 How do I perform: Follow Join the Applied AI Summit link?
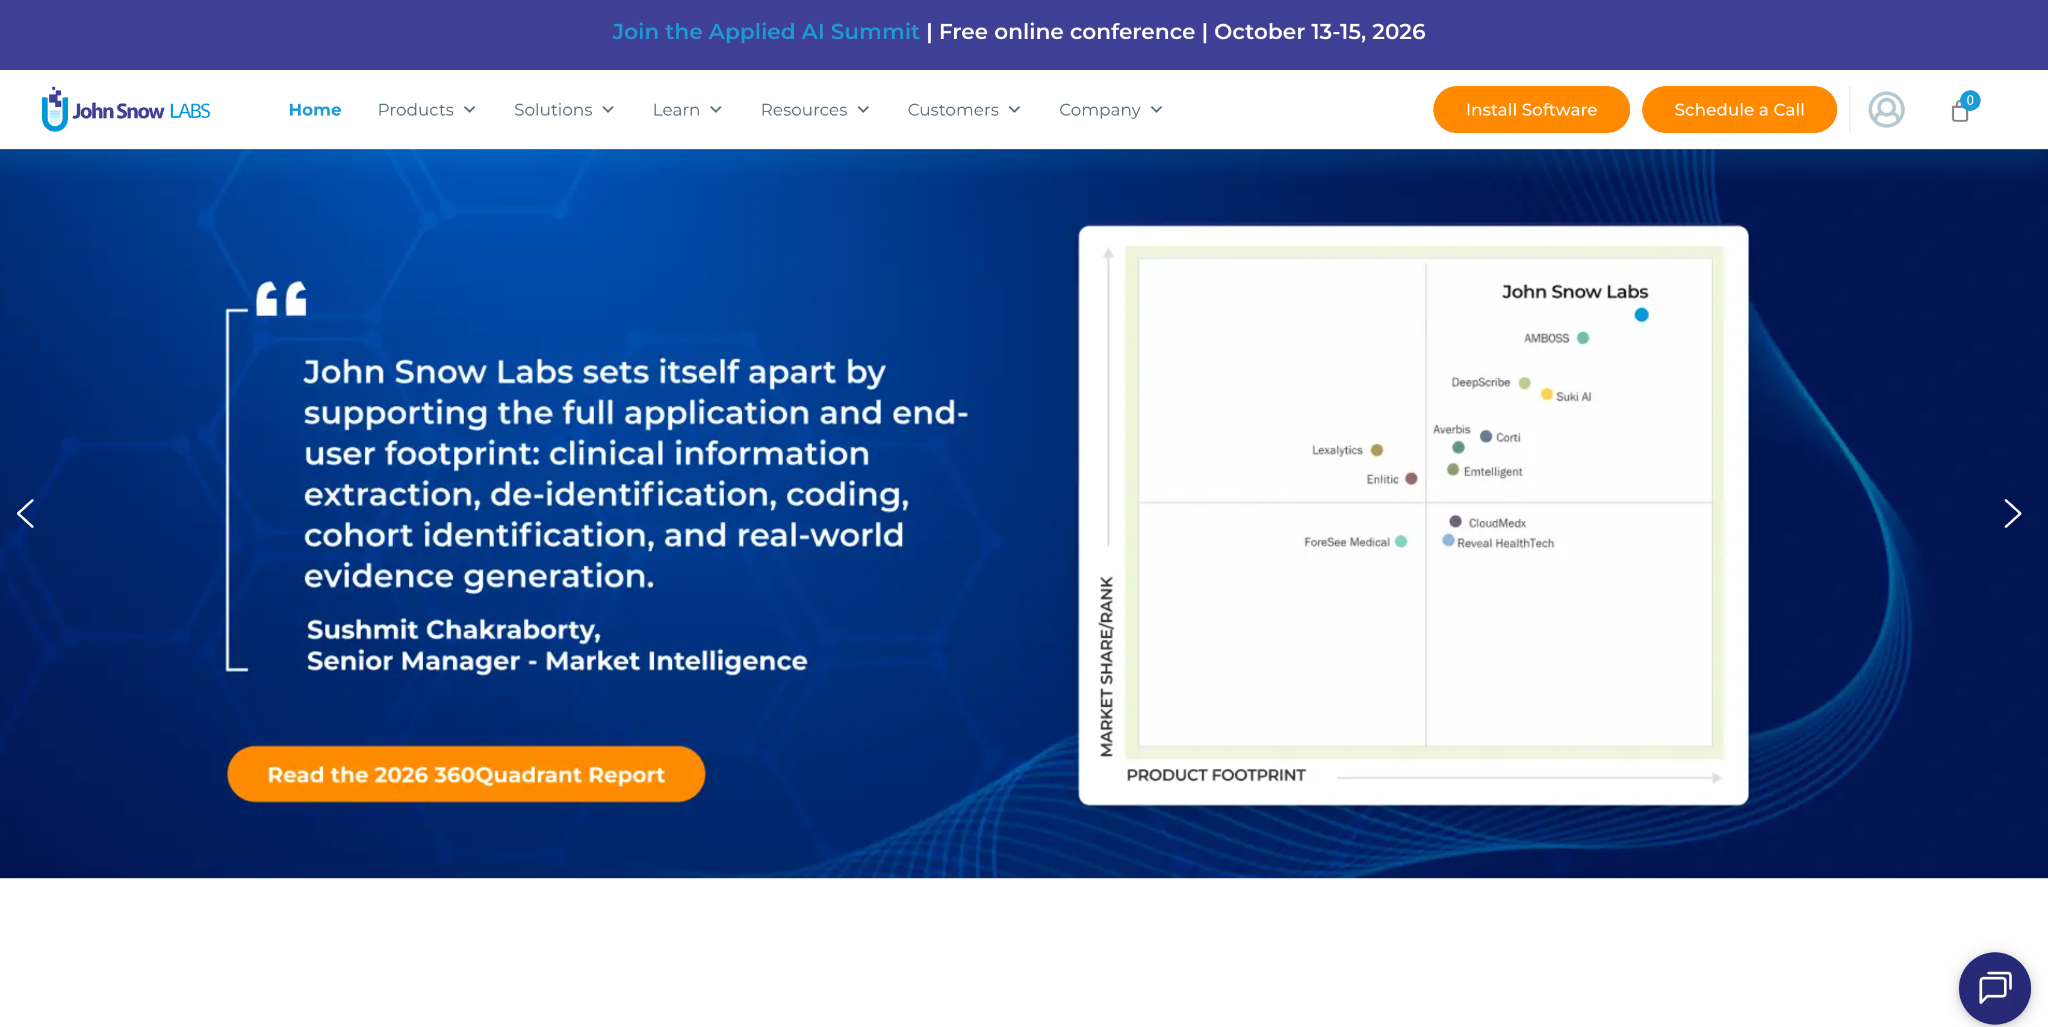click(x=765, y=32)
